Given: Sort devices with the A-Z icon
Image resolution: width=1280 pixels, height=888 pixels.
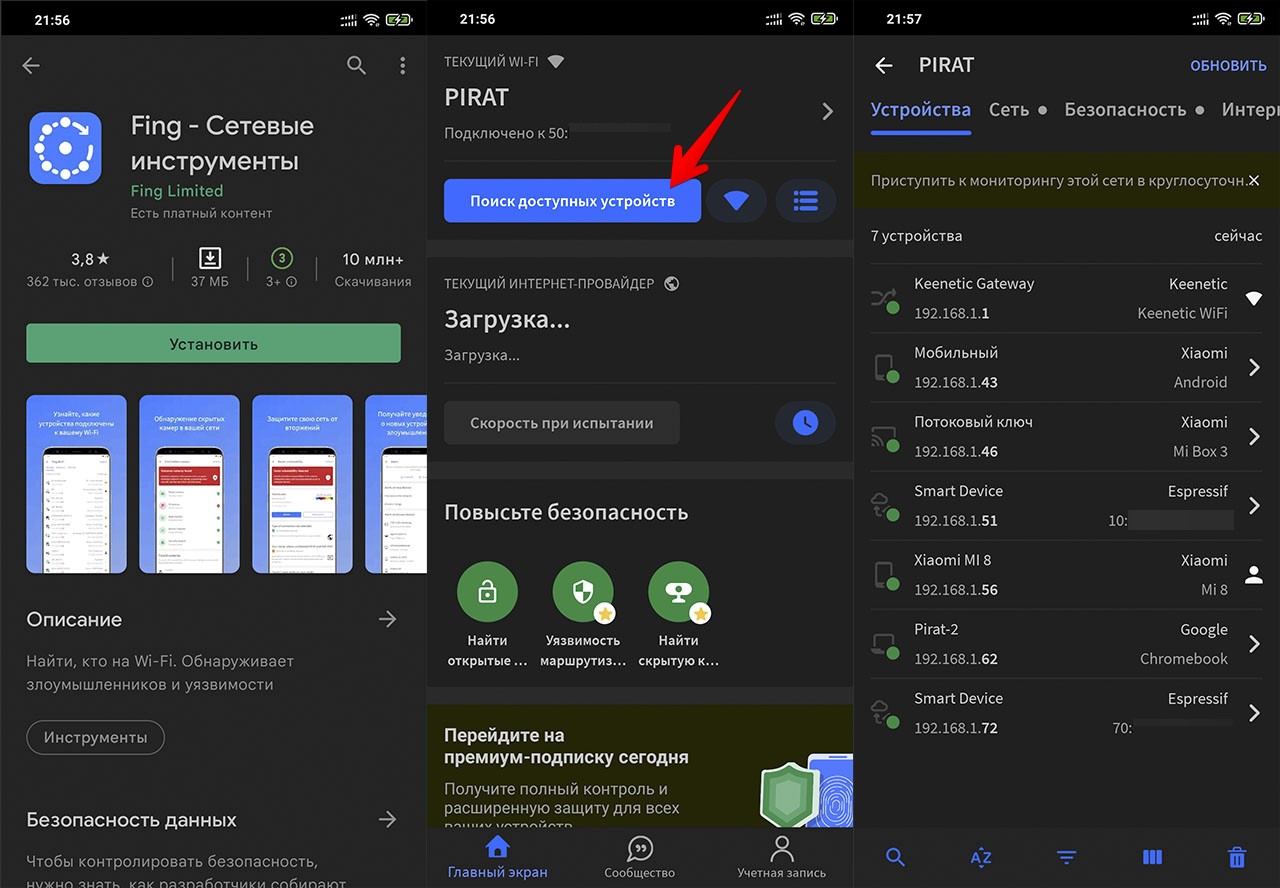Looking at the screenshot, I should (981, 857).
